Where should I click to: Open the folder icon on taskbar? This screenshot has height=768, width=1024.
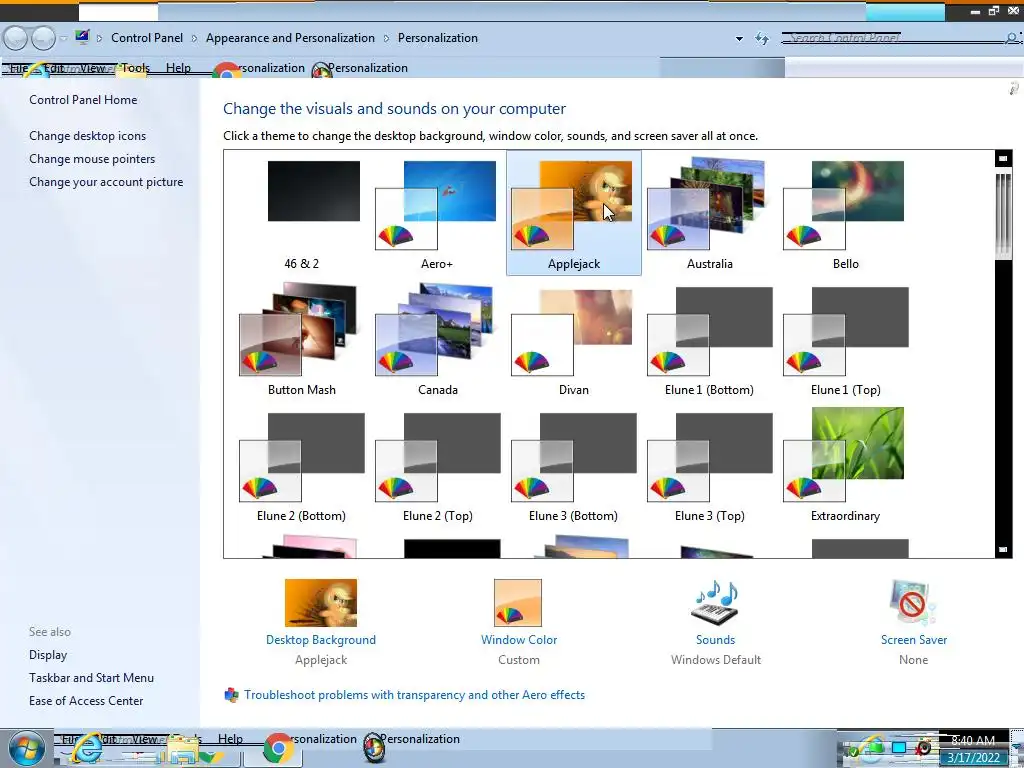[184, 750]
